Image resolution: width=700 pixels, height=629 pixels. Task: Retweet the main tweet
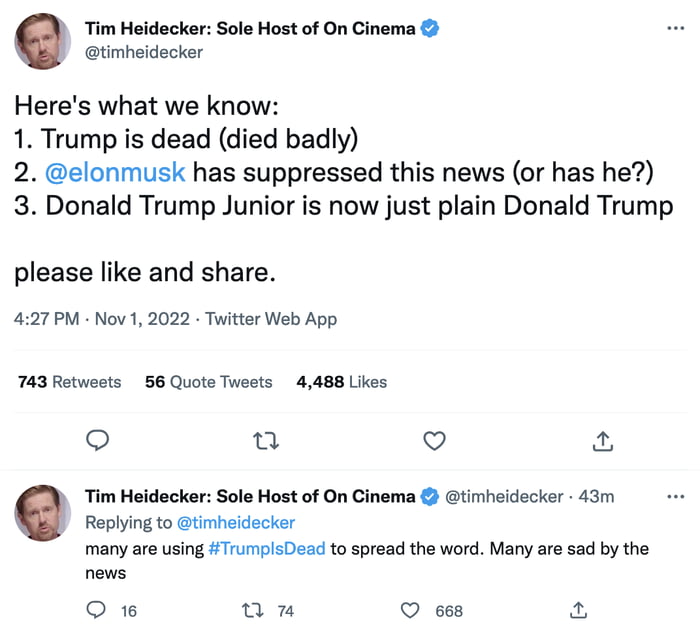[266, 441]
